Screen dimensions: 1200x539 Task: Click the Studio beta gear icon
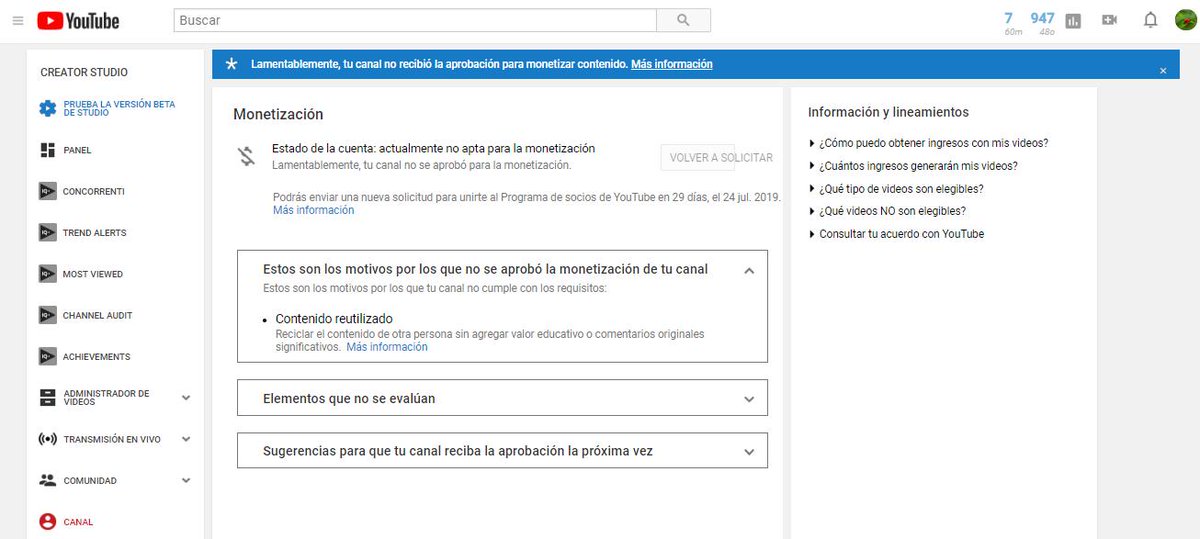(47, 108)
